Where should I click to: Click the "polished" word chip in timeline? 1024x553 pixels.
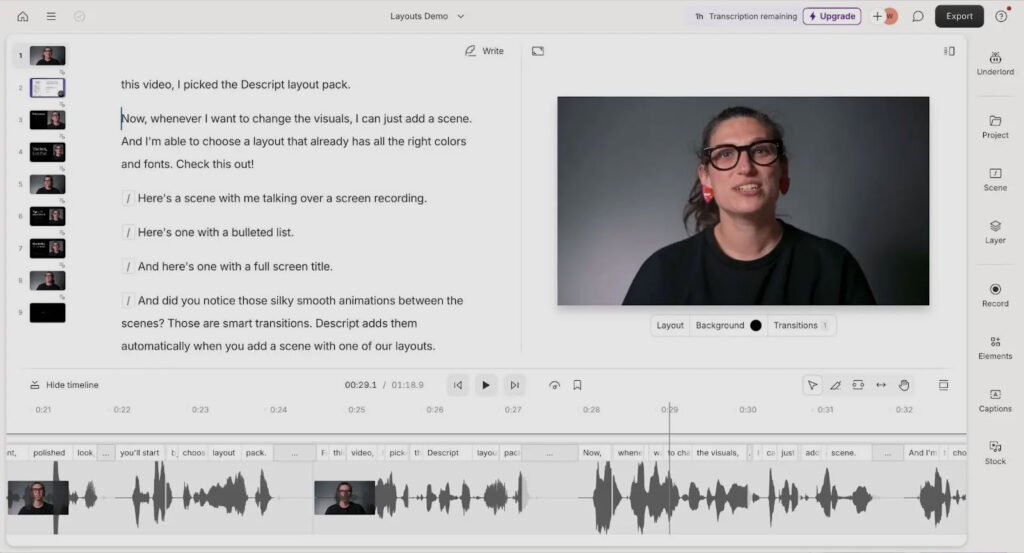pyautogui.click(x=49, y=452)
